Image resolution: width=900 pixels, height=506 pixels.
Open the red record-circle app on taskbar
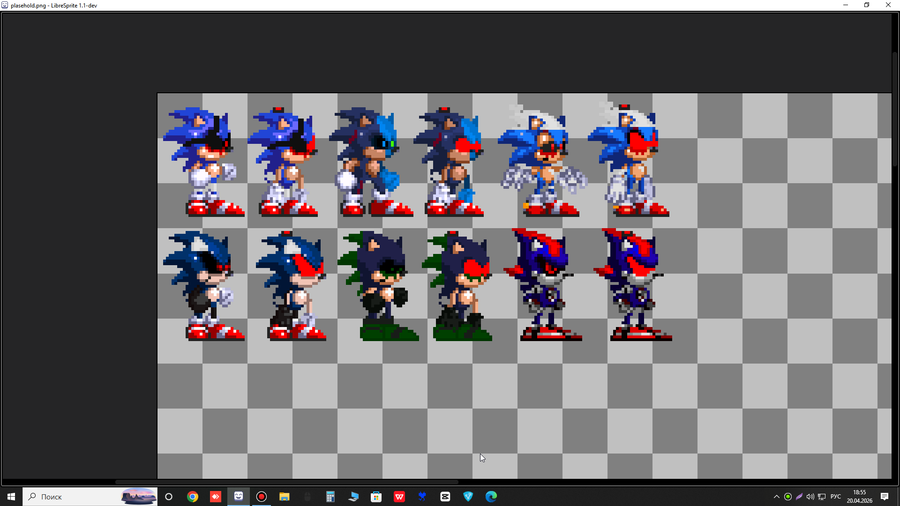261,496
